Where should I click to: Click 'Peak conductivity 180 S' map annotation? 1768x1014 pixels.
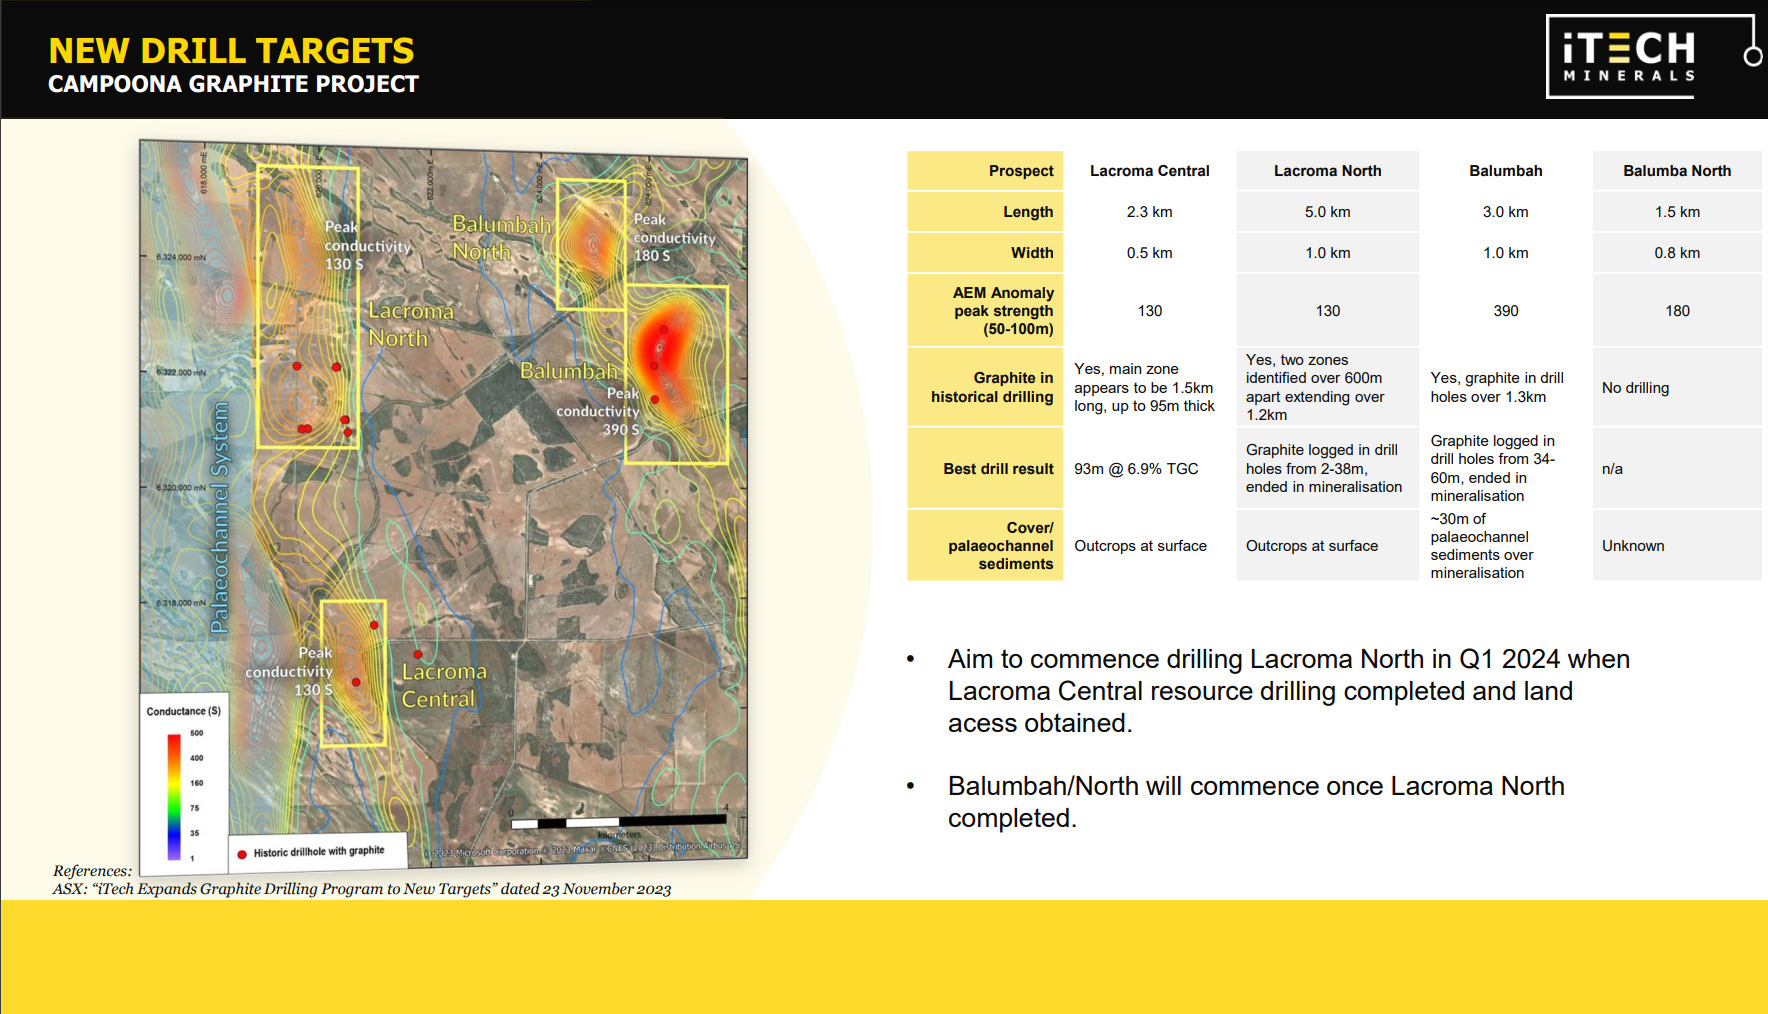point(674,237)
